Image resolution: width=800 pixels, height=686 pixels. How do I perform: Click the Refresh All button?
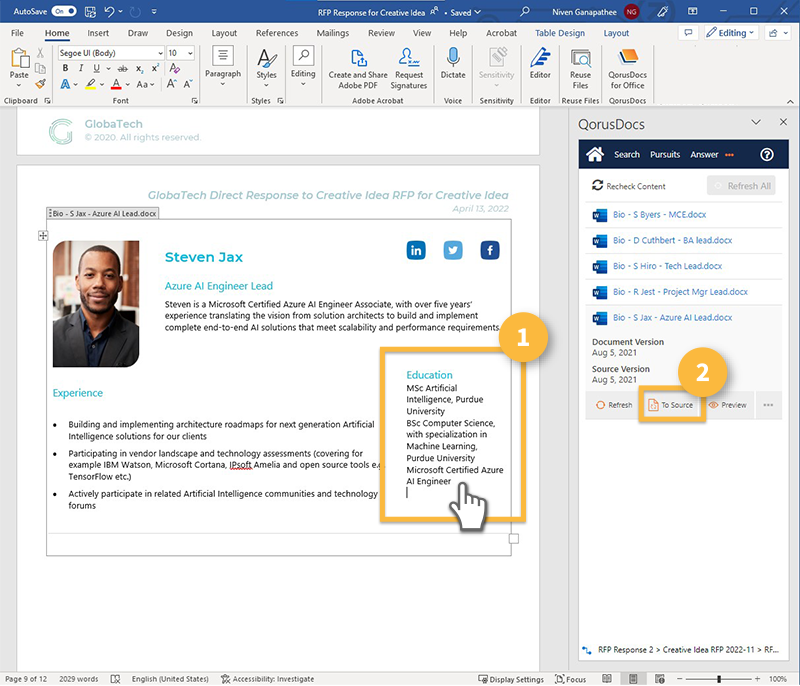pyautogui.click(x=741, y=186)
